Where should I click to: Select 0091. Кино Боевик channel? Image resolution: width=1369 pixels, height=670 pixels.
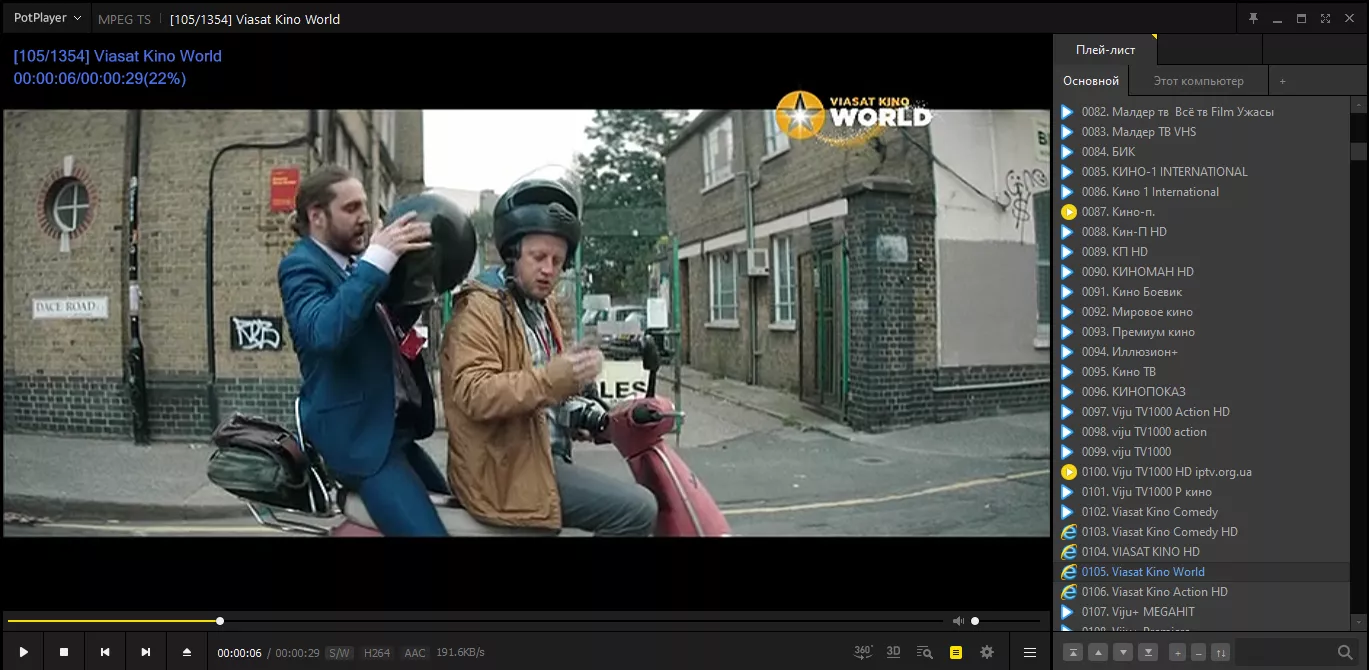tap(1203, 292)
